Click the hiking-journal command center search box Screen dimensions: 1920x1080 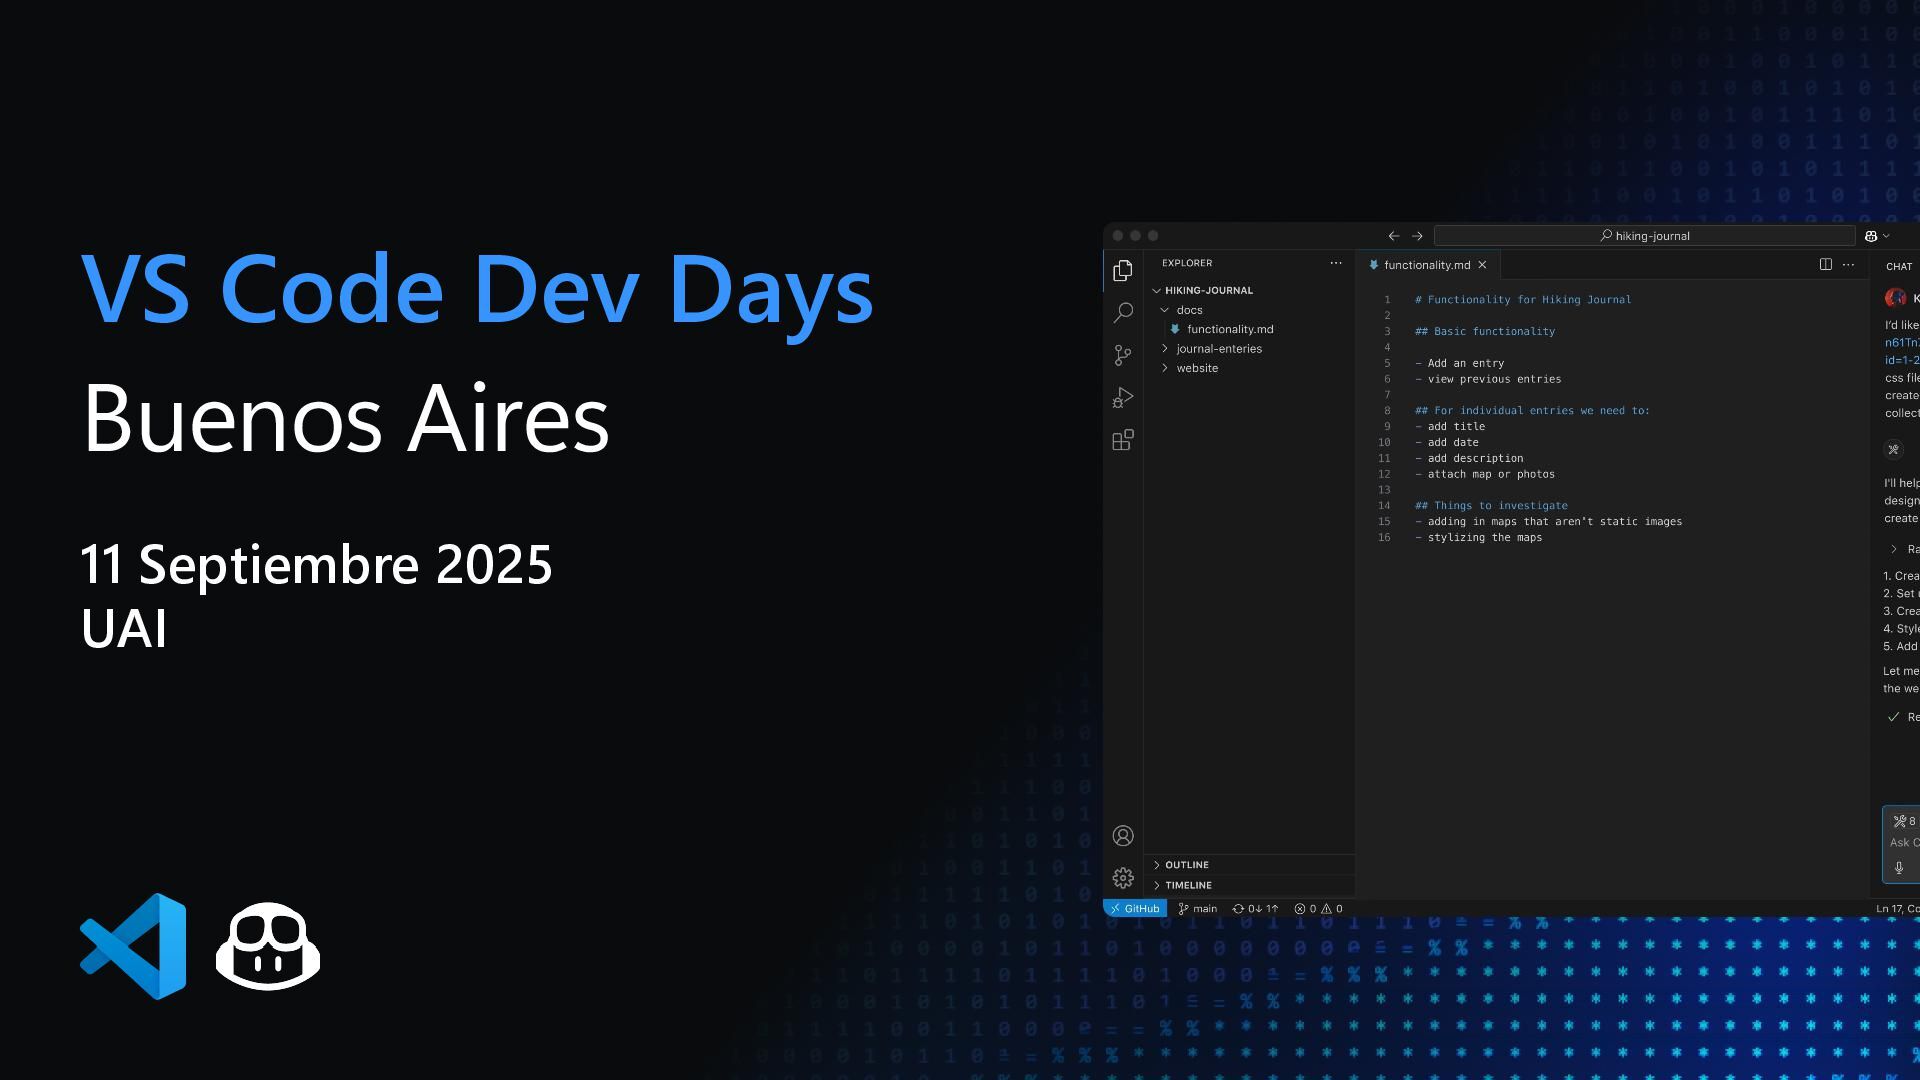click(1644, 236)
